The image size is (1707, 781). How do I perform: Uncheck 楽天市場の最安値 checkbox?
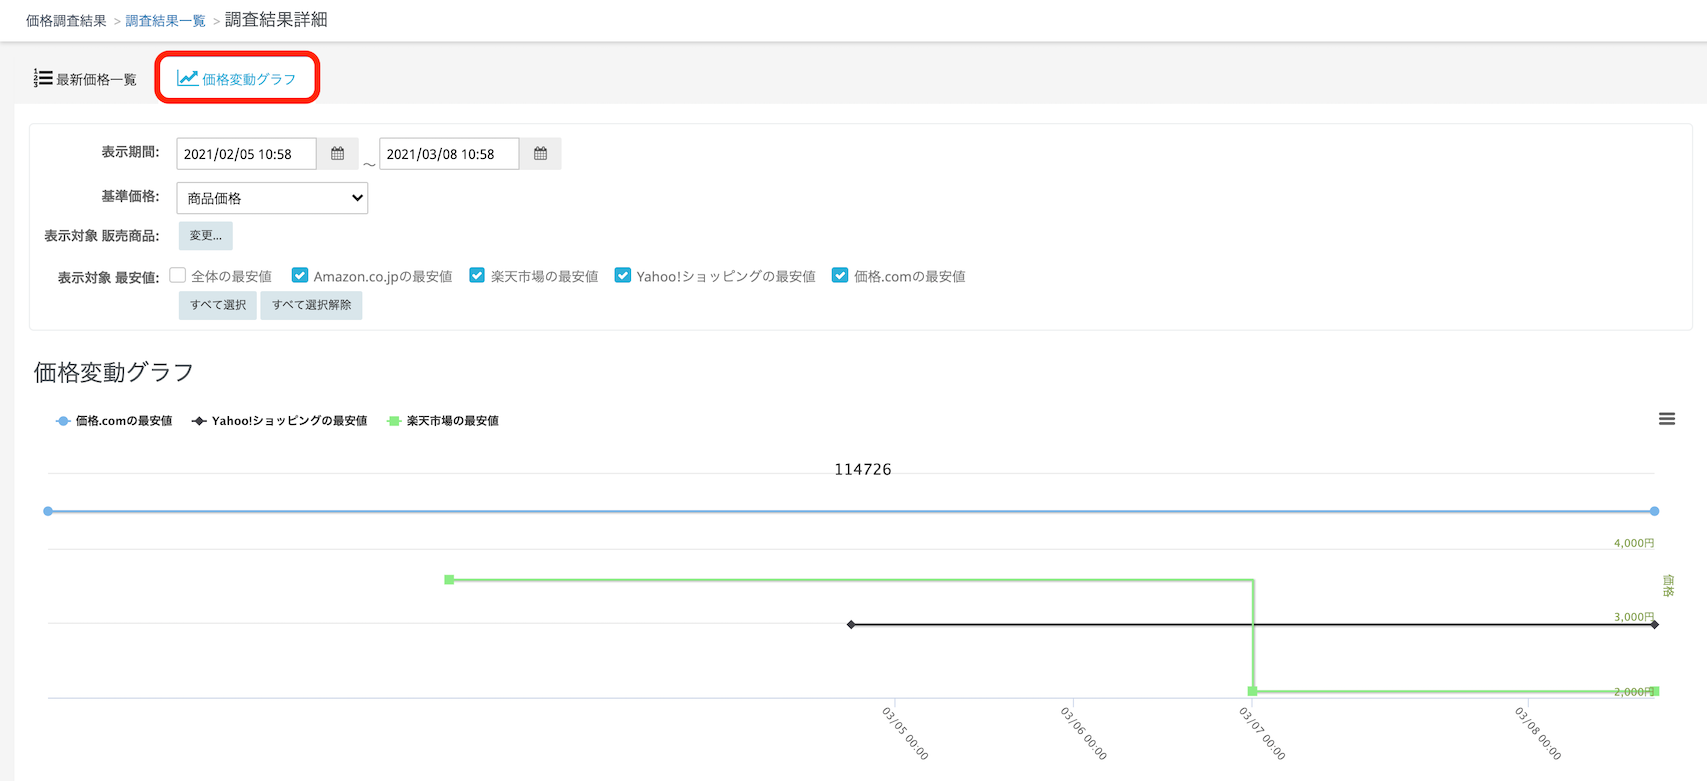coord(477,275)
